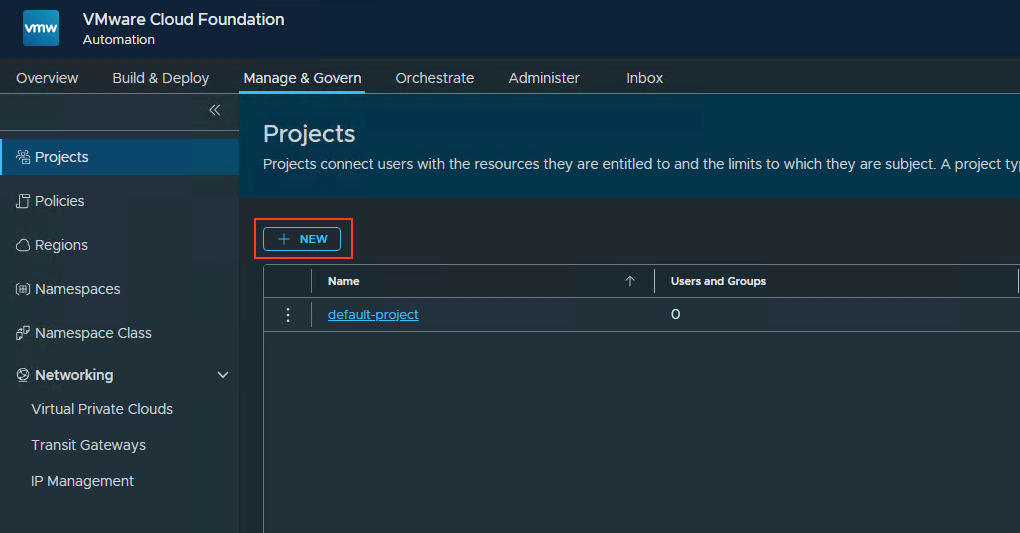Click the 0 users and groups cell
Image resolution: width=1020 pixels, height=533 pixels.
pos(675,314)
